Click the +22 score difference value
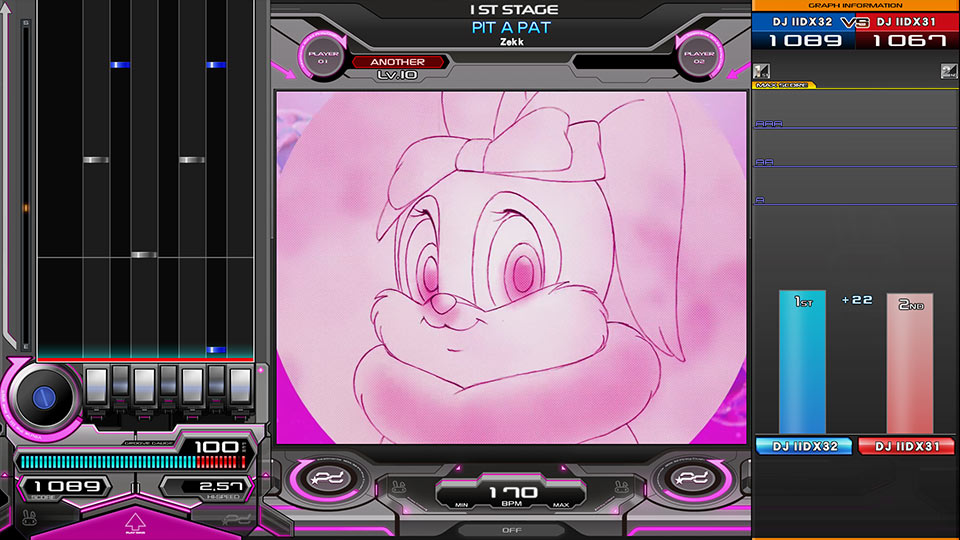The height and width of the screenshot is (540, 960). click(x=857, y=300)
